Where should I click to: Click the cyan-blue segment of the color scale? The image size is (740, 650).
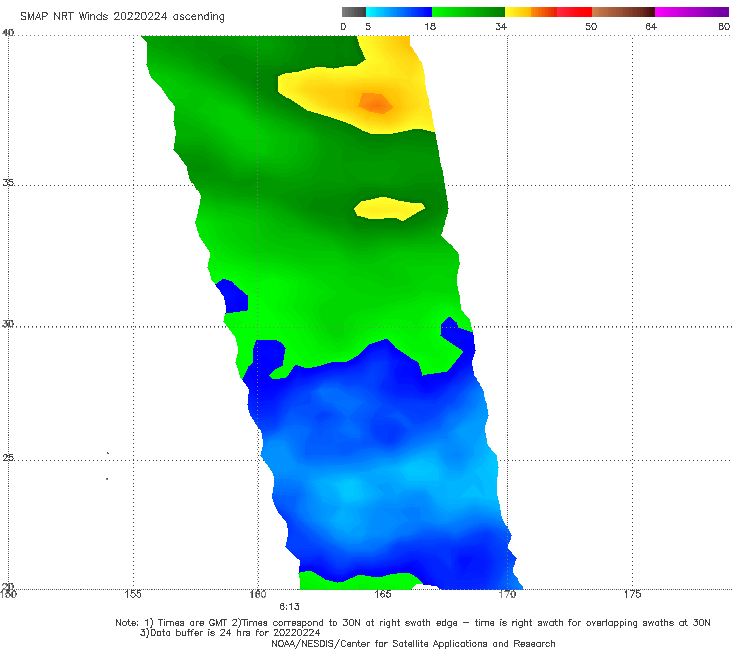click(399, 12)
